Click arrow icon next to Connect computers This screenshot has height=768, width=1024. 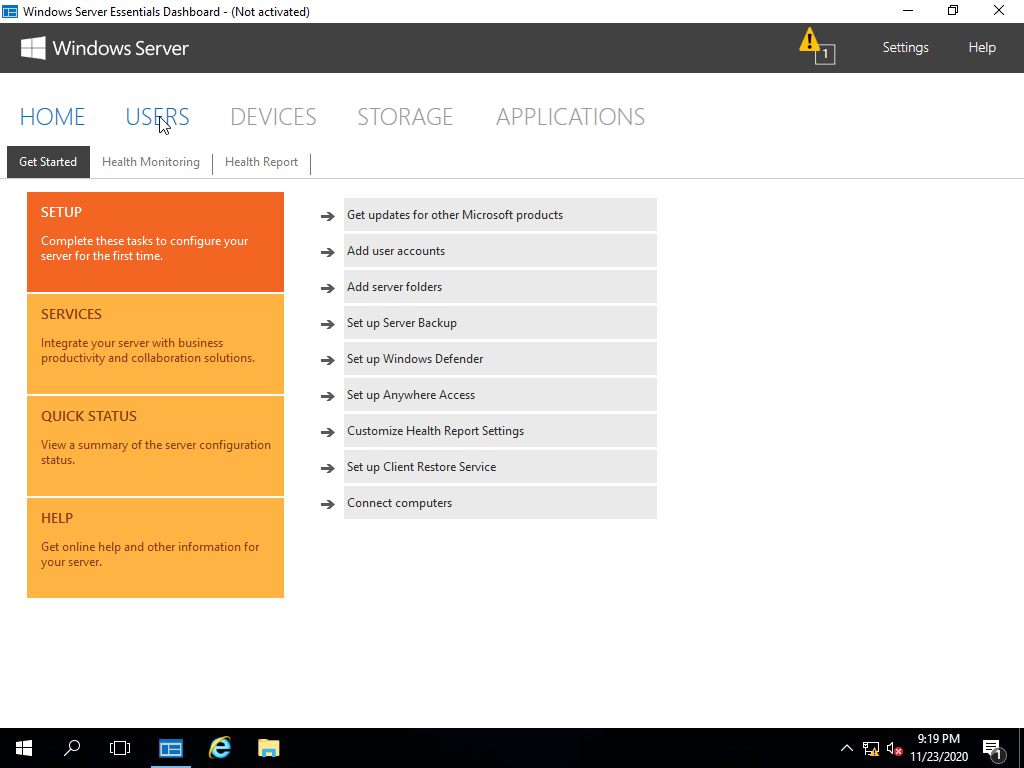click(328, 504)
